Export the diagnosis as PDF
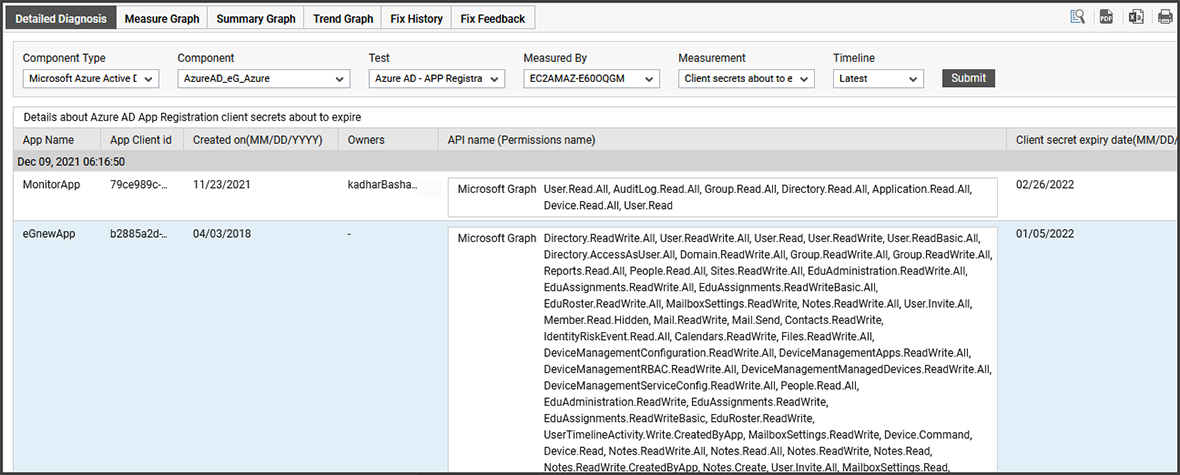This screenshot has width=1180, height=475. 1105,17
